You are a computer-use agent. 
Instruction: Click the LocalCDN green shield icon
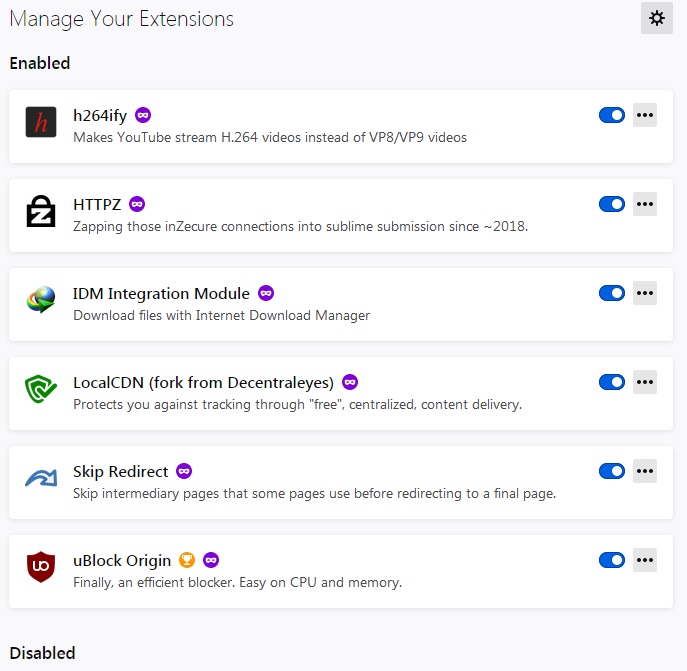(x=41, y=390)
